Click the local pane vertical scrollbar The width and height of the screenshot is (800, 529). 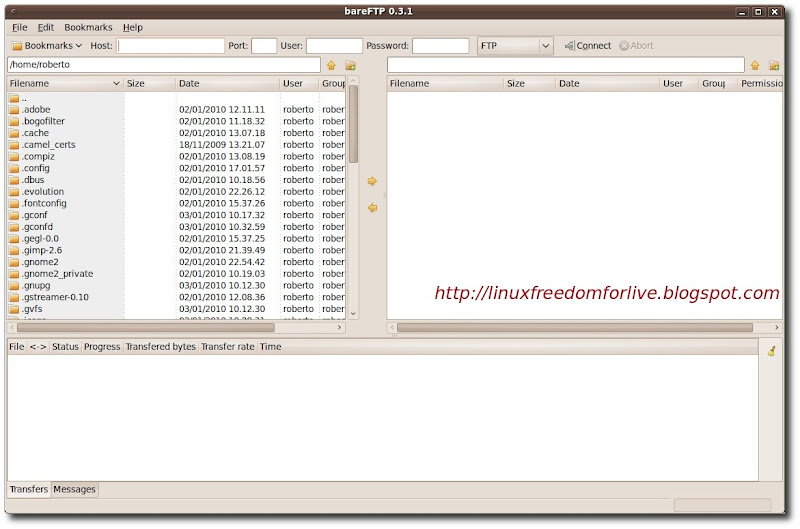(x=353, y=124)
